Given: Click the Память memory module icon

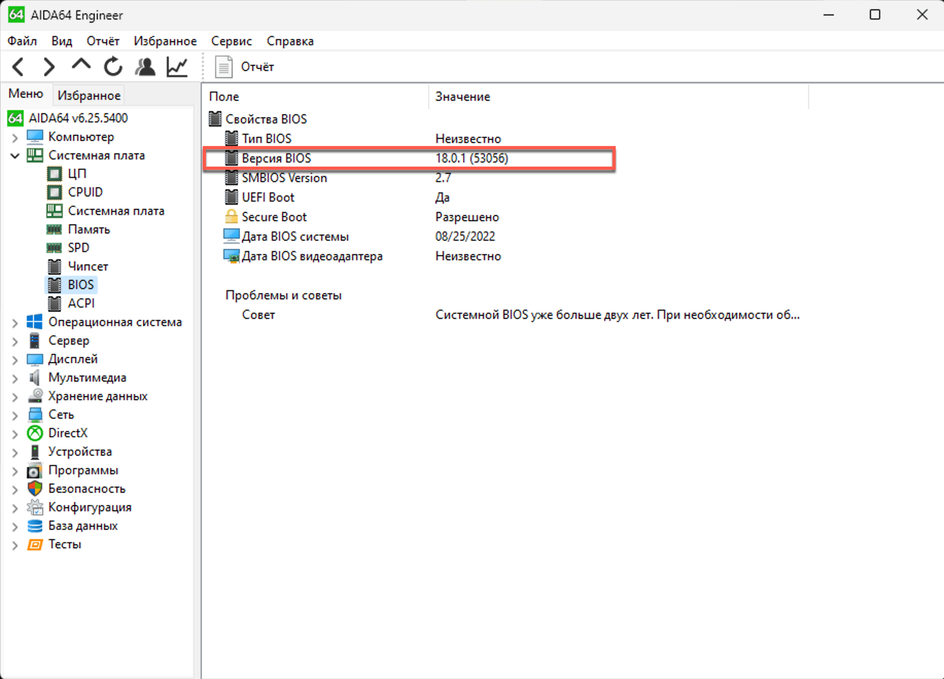Looking at the screenshot, I should pos(54,229).
